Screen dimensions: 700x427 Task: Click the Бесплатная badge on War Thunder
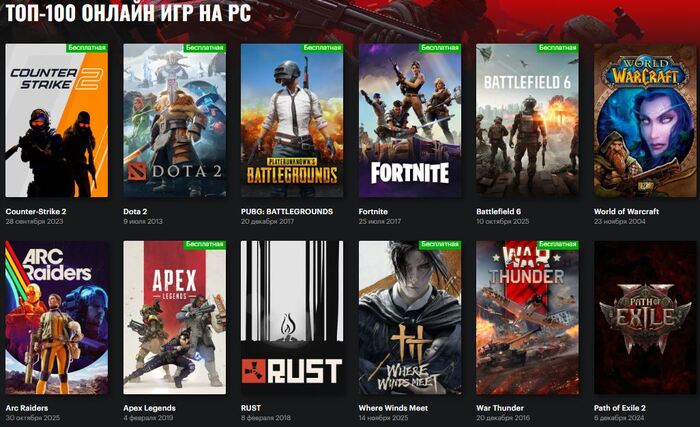[x=558, y=245]
